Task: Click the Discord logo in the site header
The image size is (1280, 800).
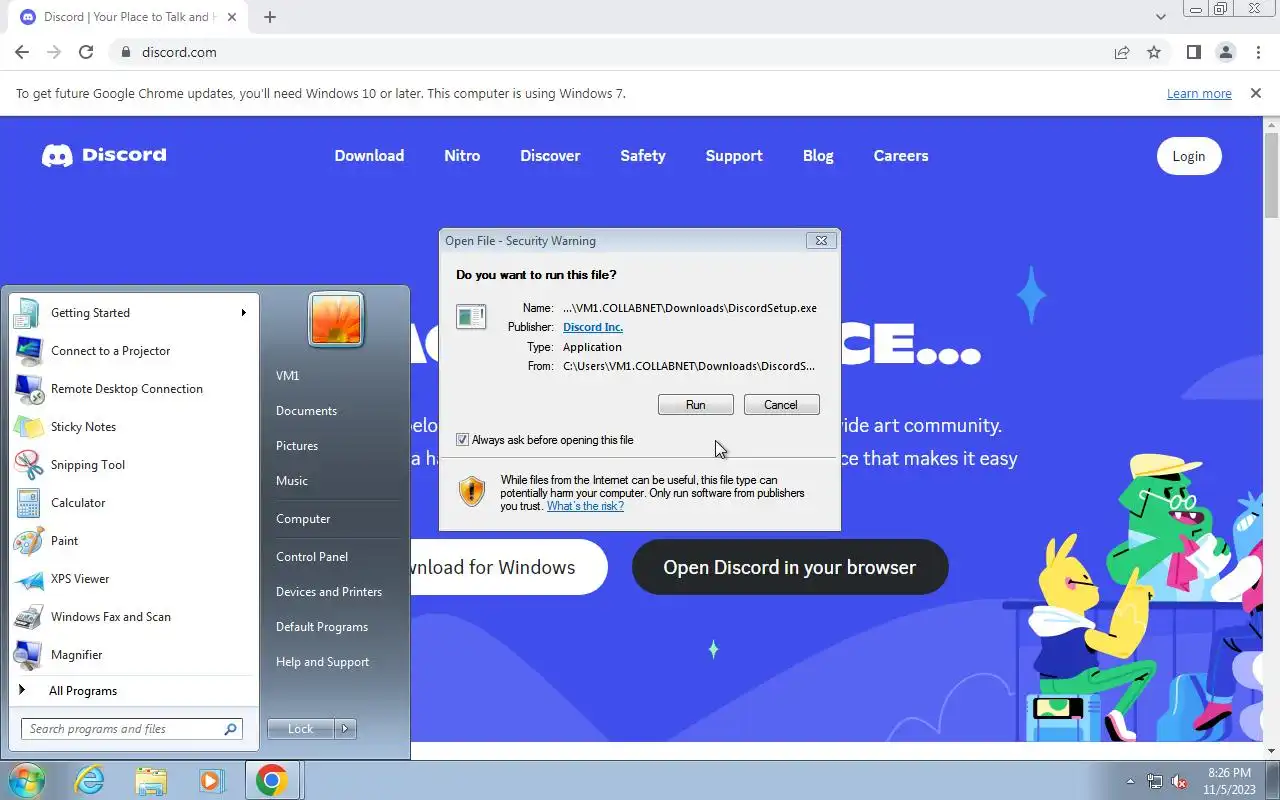Action: pyautogui.click(x=104, y=155)
